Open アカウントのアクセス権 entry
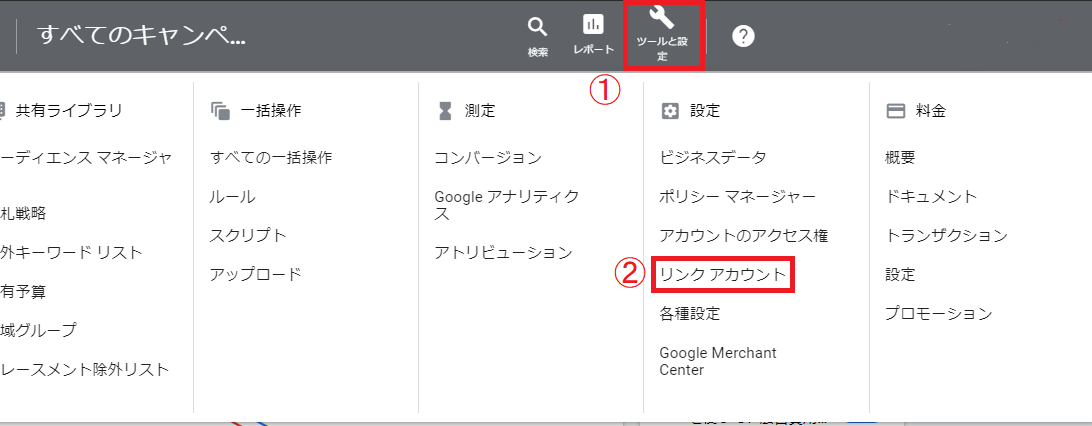The image size is (1092, 426). click(744, 236)
